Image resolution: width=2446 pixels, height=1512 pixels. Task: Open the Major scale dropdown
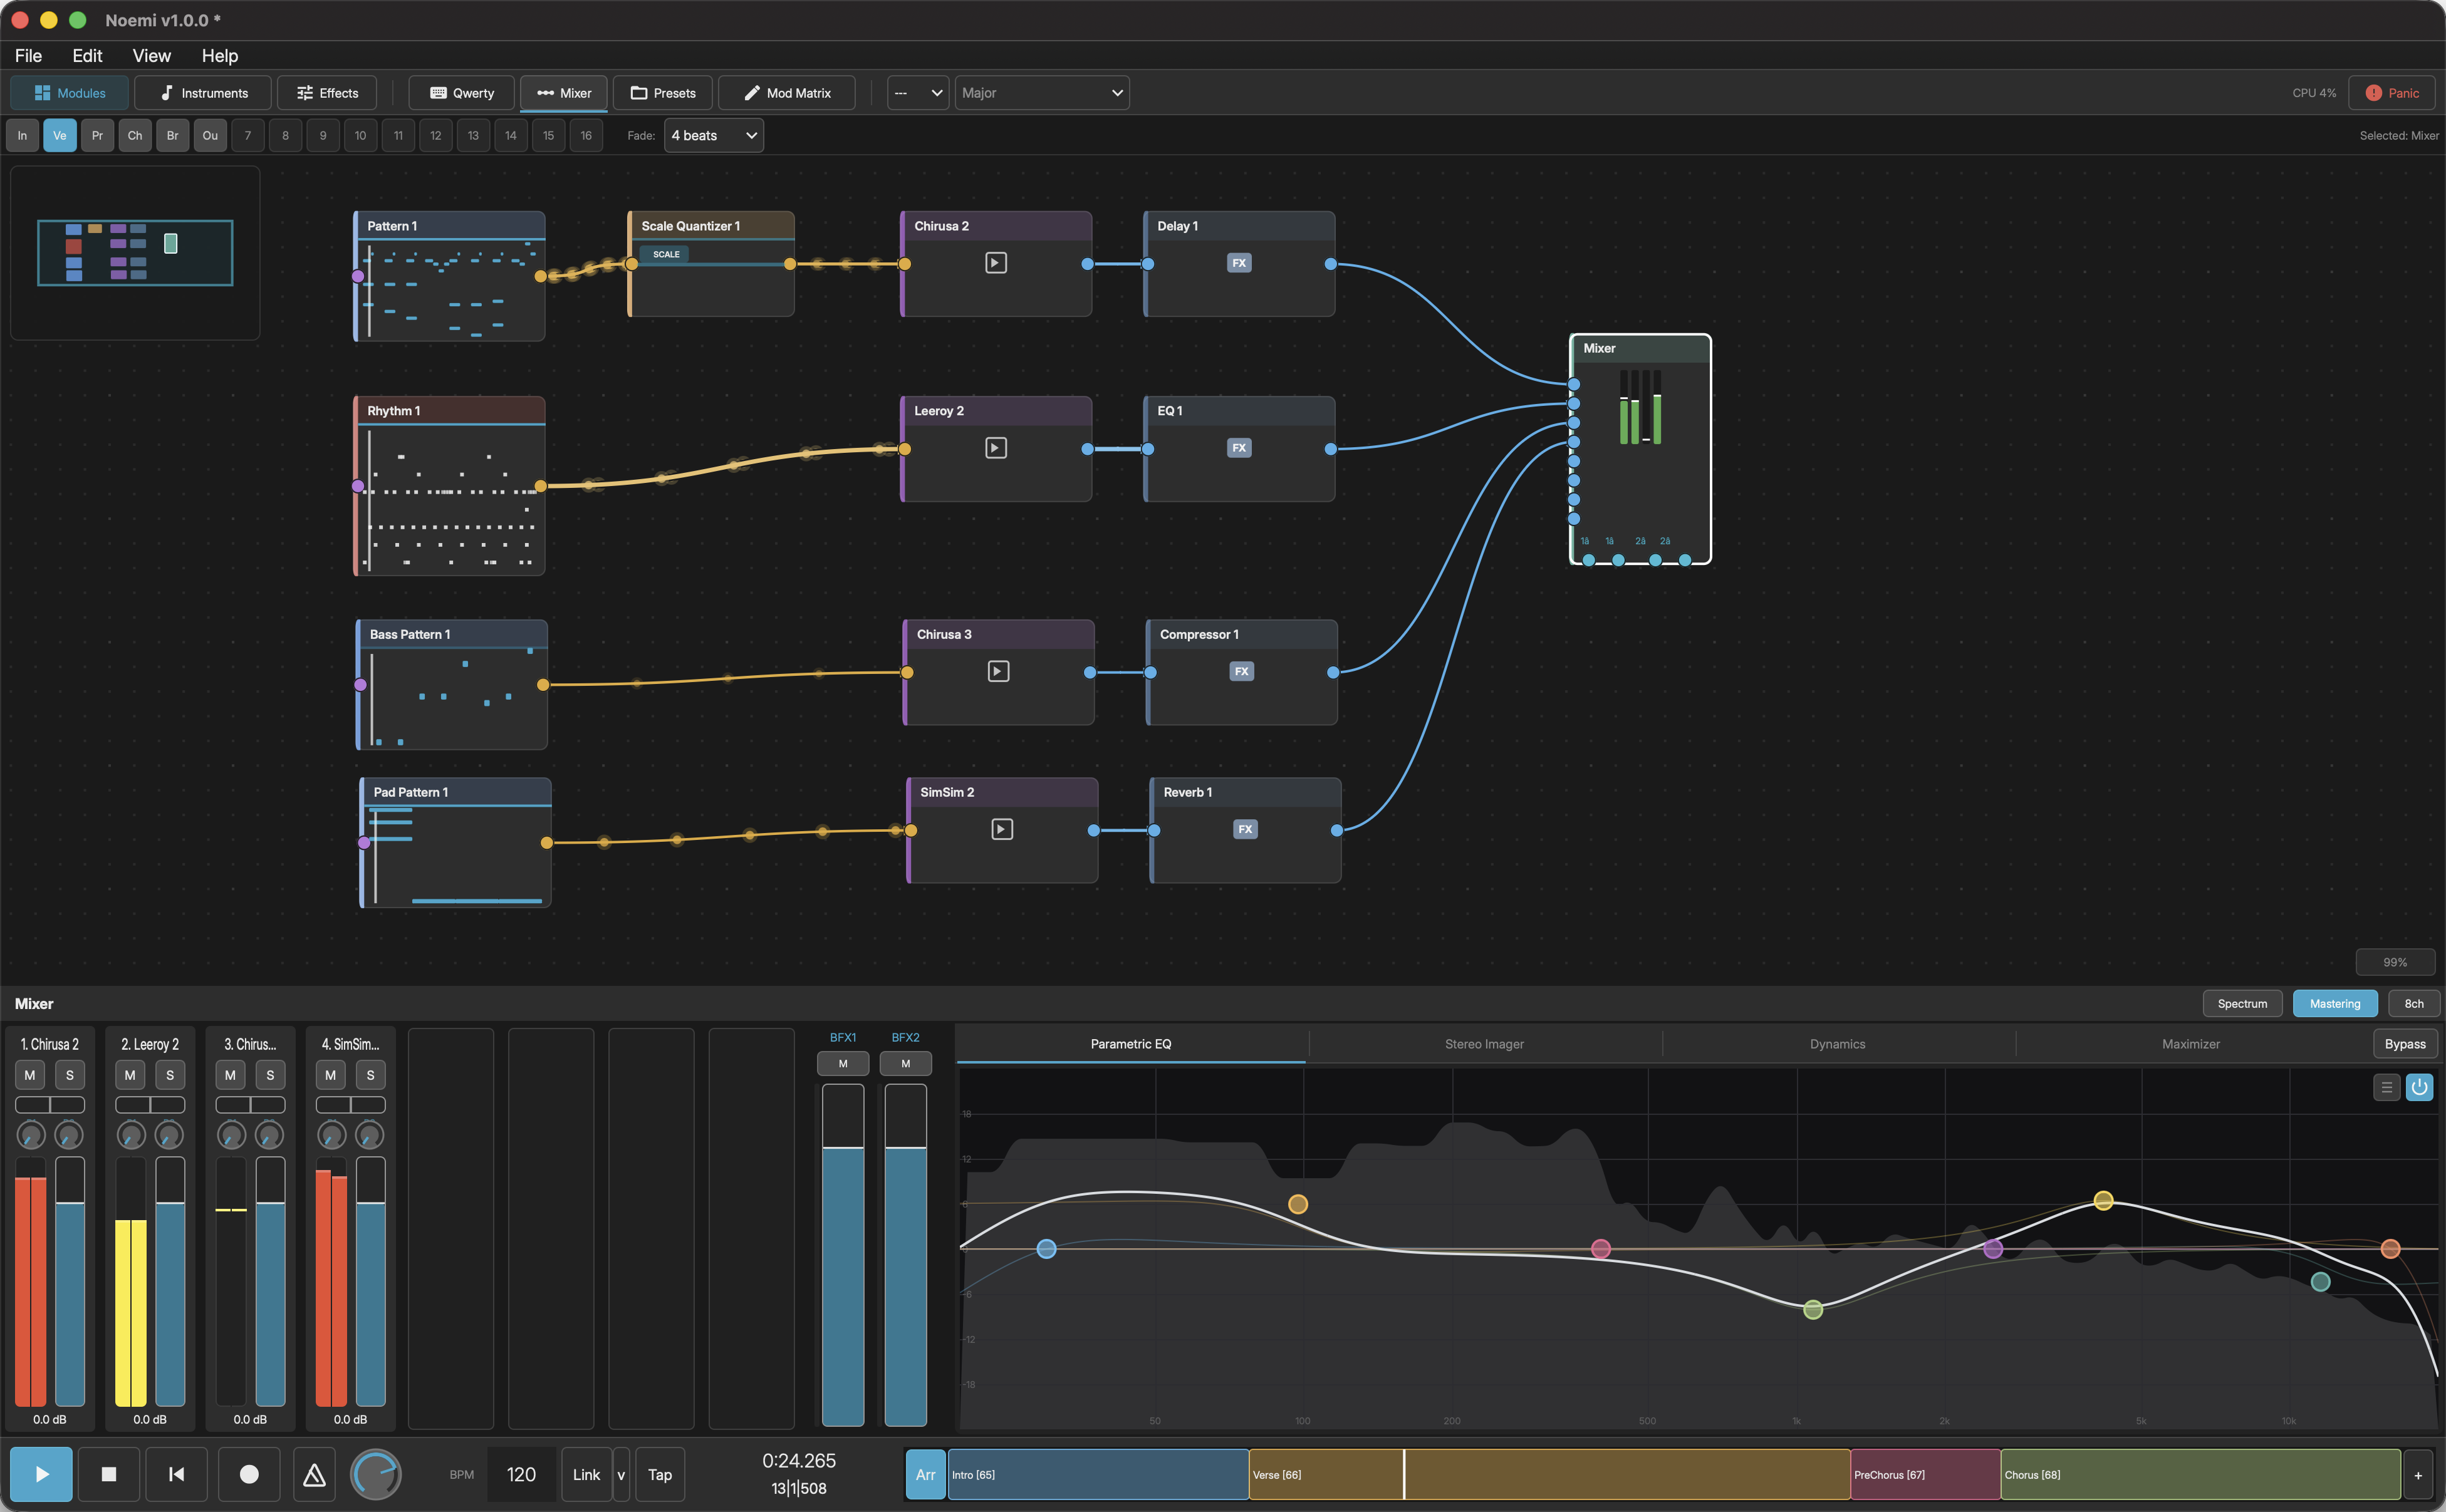coord(1042,93)
